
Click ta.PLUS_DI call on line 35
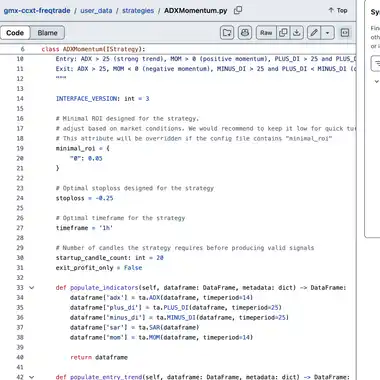(217, 307)
